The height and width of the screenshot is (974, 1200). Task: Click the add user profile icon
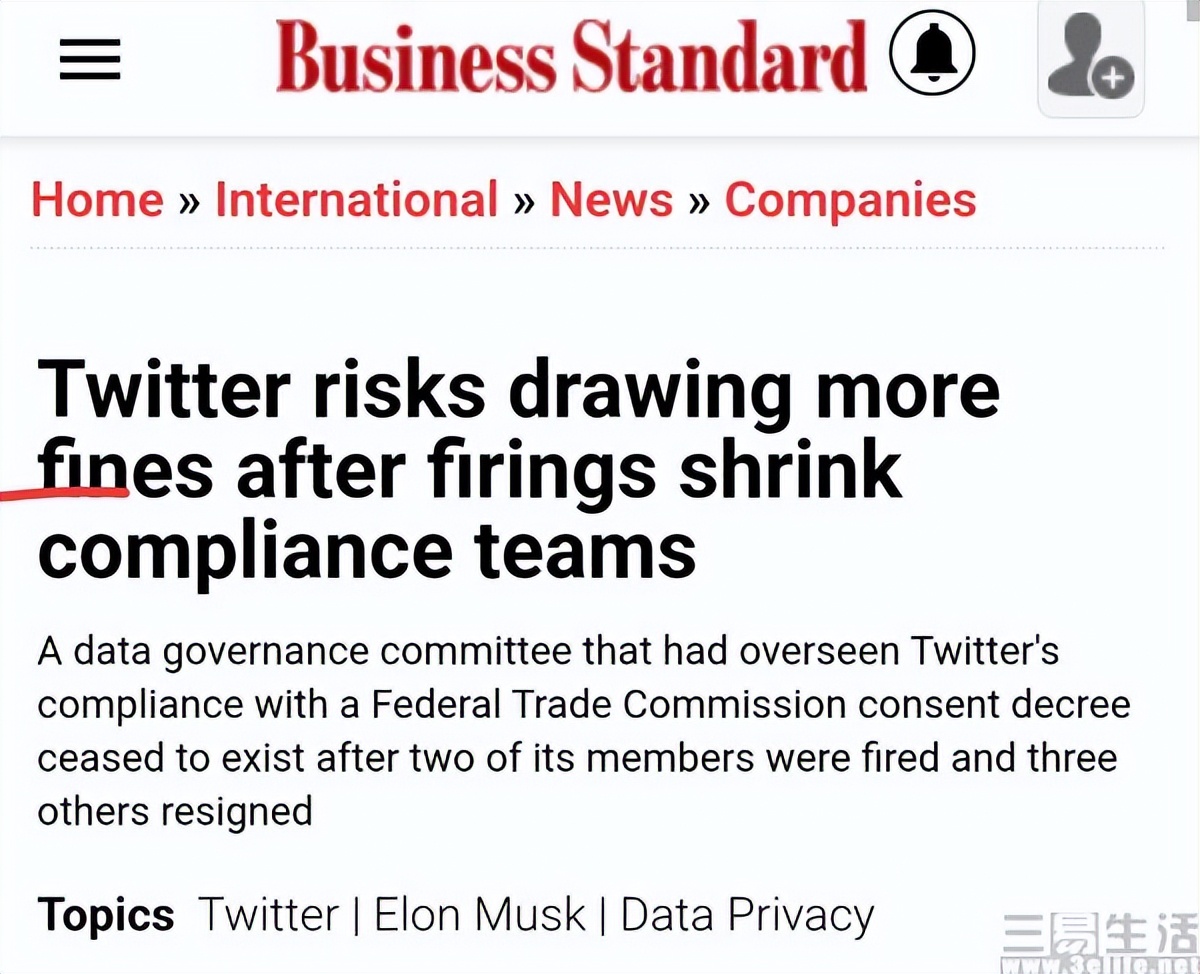point(1090,60)
